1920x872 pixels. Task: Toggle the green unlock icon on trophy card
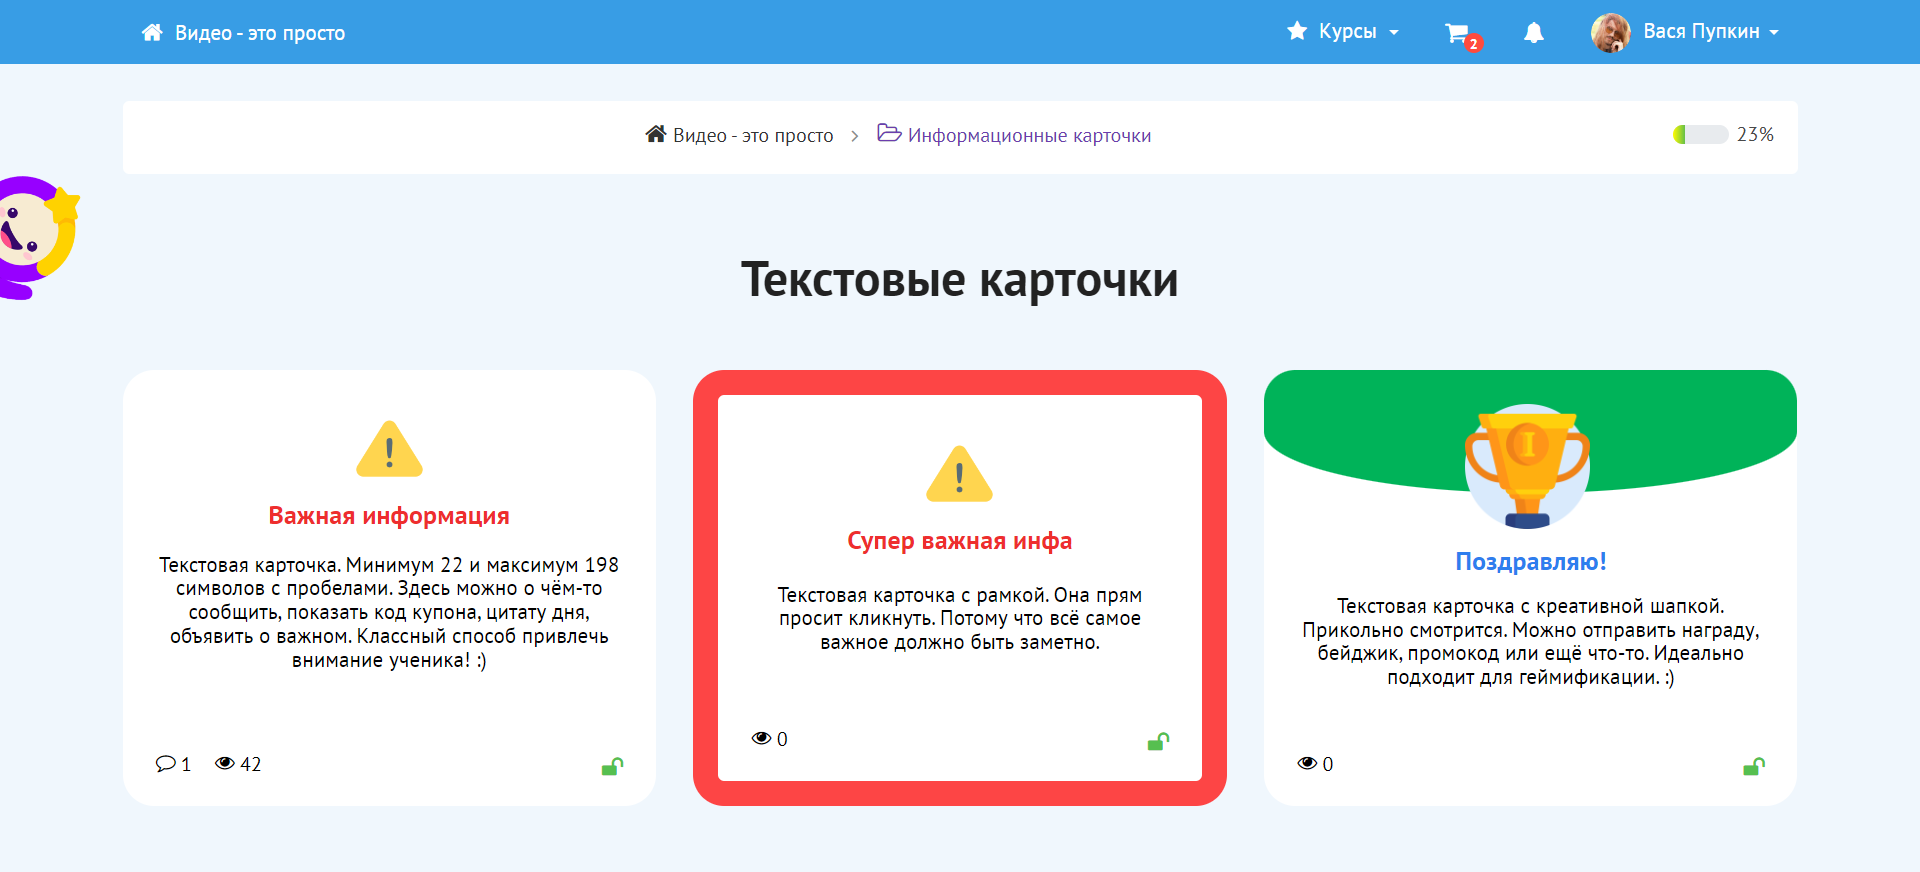(1753, 767)
